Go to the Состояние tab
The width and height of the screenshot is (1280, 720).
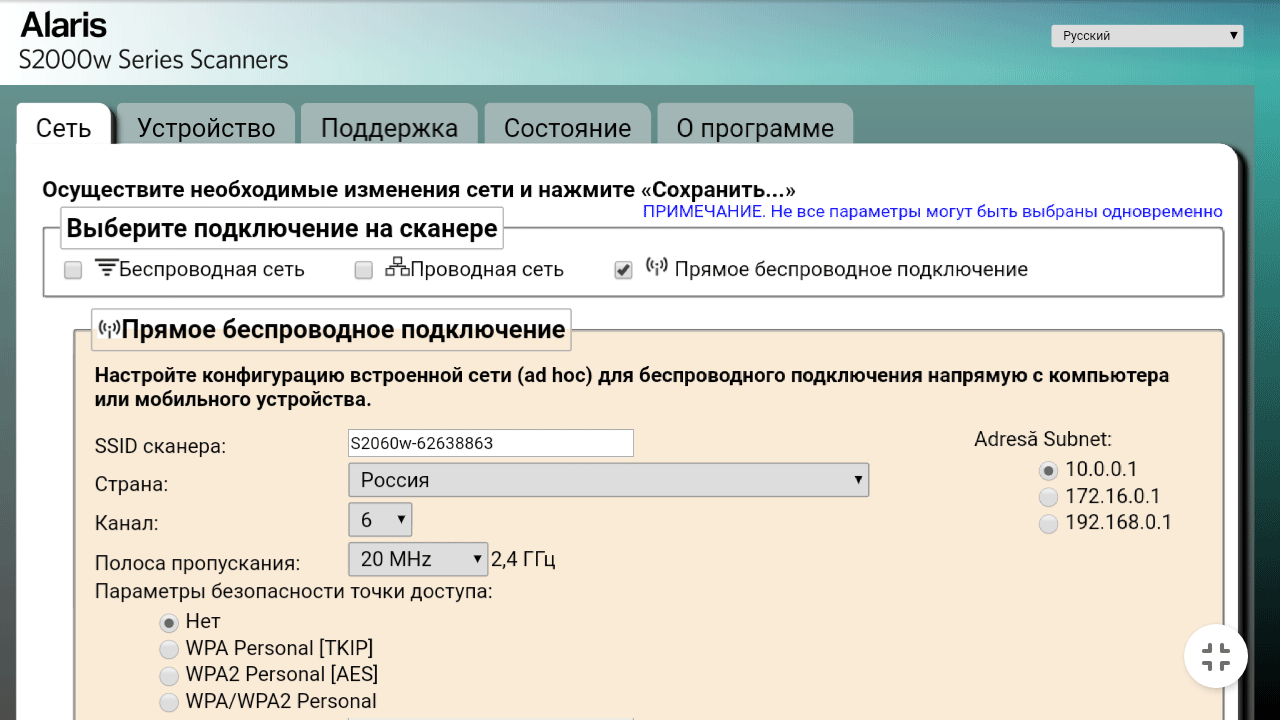(567, 128)
